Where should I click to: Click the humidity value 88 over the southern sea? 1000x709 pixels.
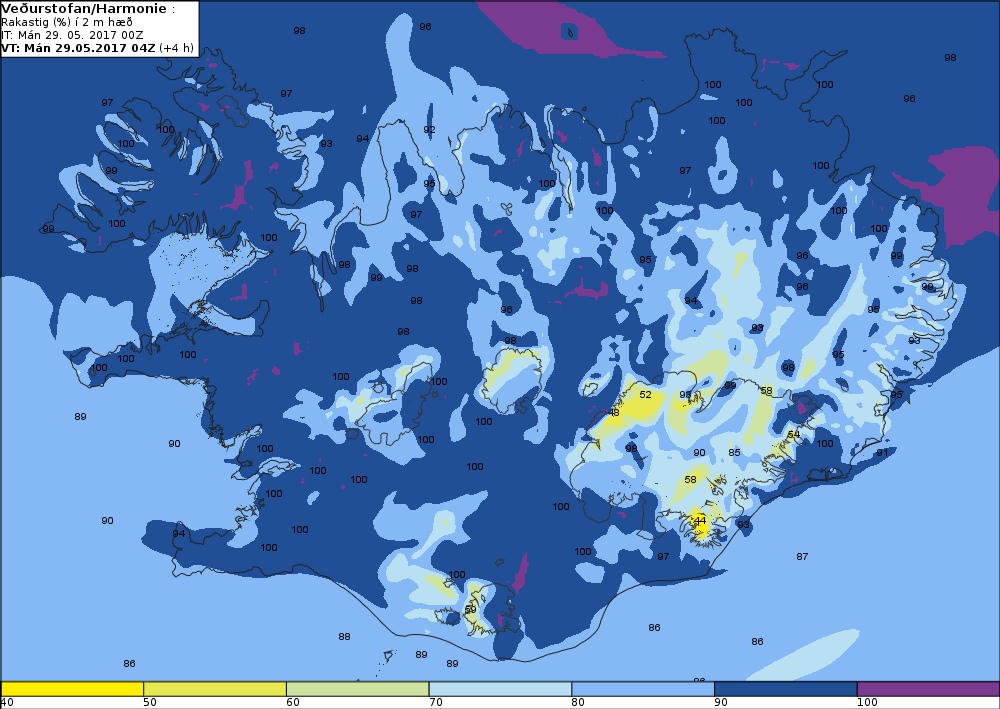[x=344, y=636]
